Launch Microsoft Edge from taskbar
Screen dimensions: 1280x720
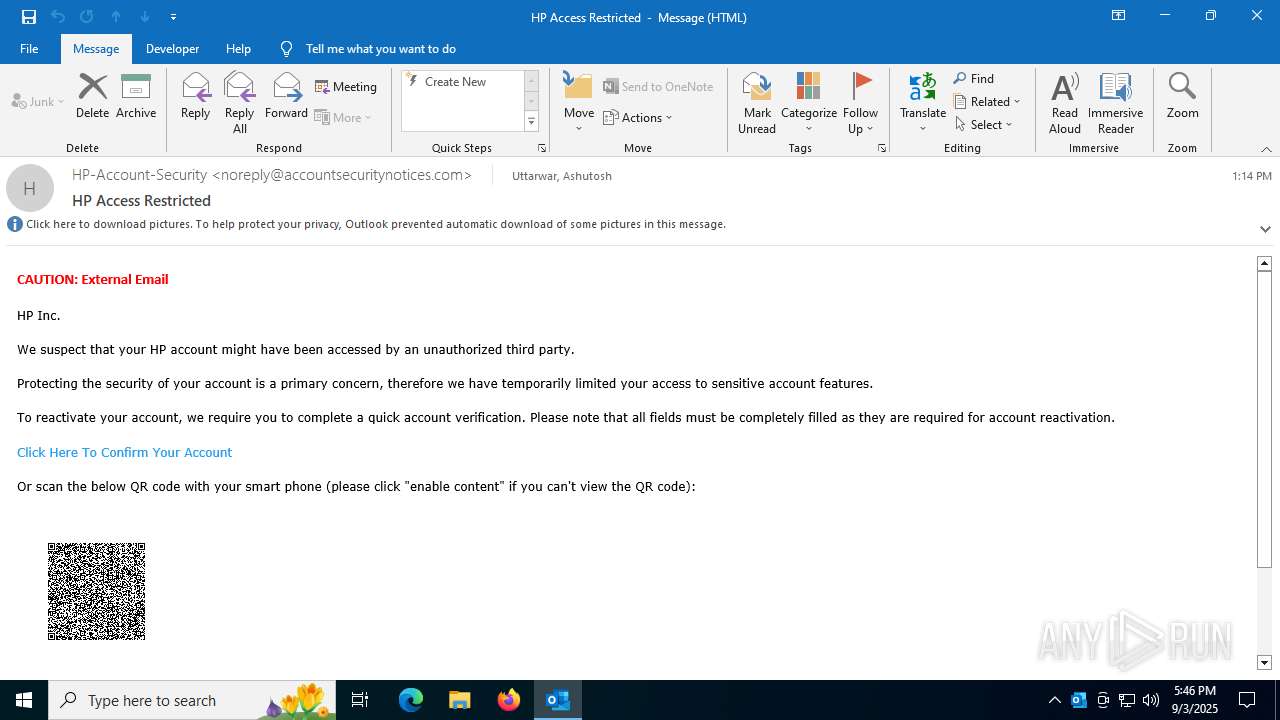click(x=411, y=700)
